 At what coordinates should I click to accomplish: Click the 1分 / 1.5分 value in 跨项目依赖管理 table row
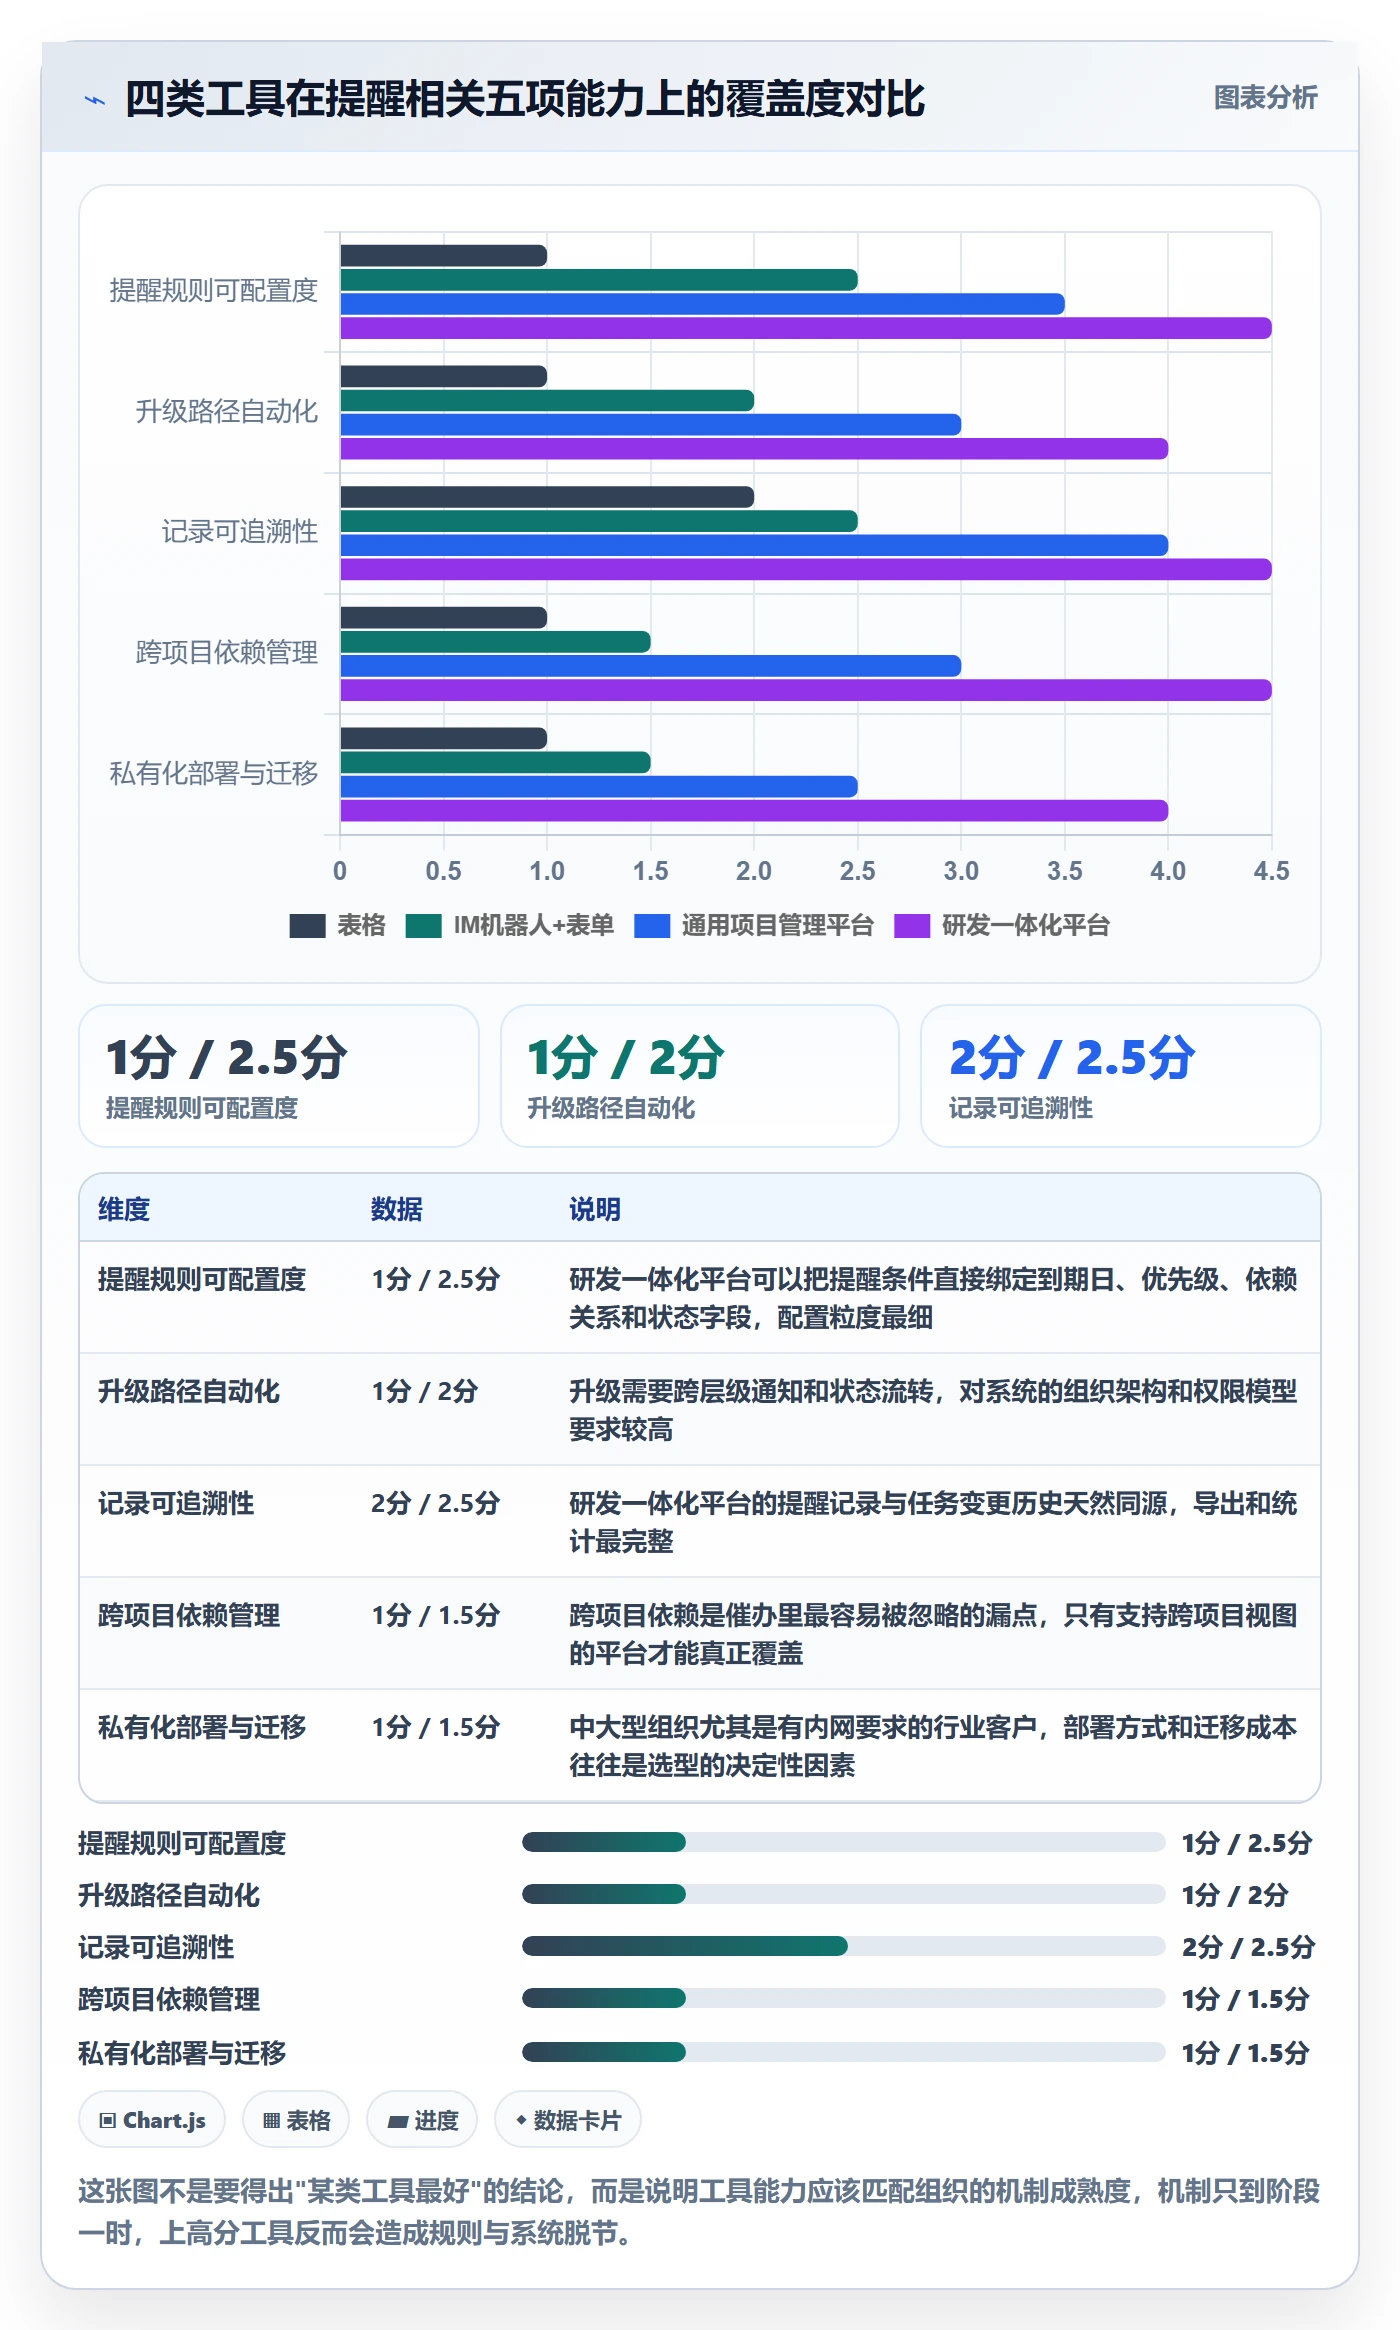coord(435,1615)
